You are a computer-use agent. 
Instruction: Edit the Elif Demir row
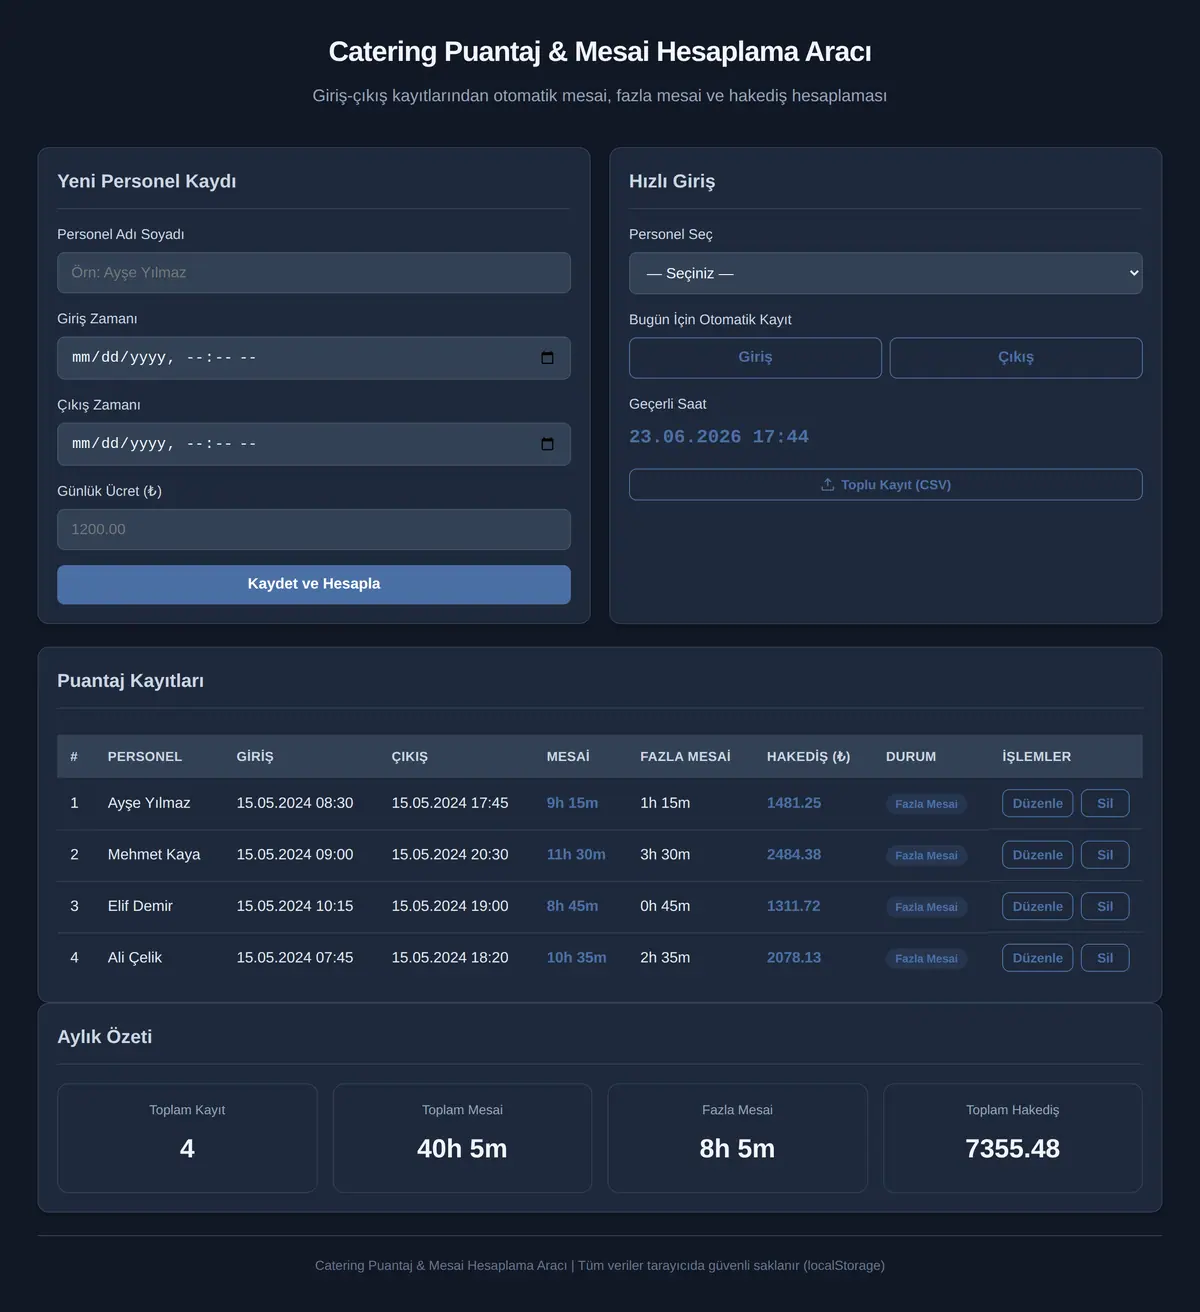click(1038, 906)
